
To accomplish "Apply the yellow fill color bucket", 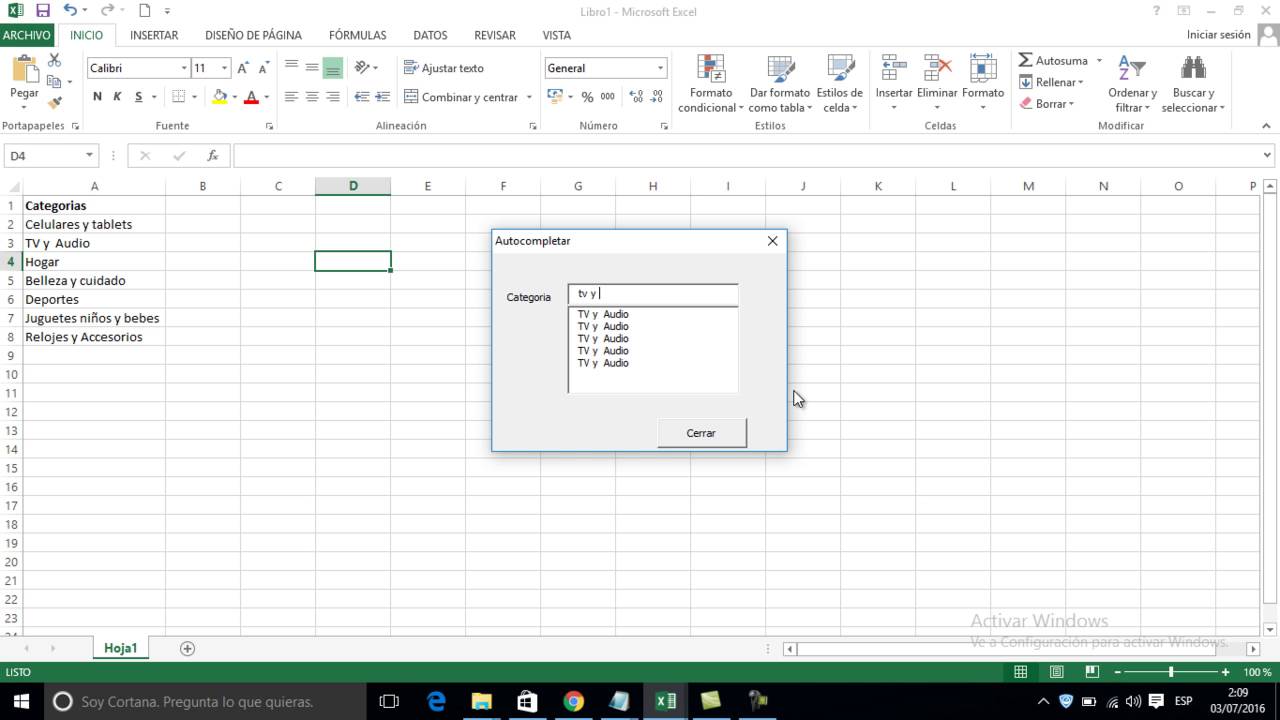I will [220, 97].
